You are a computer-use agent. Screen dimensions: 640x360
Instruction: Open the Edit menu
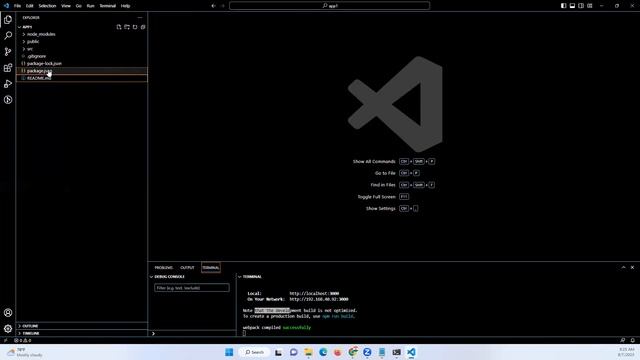(x=30, y=6)
